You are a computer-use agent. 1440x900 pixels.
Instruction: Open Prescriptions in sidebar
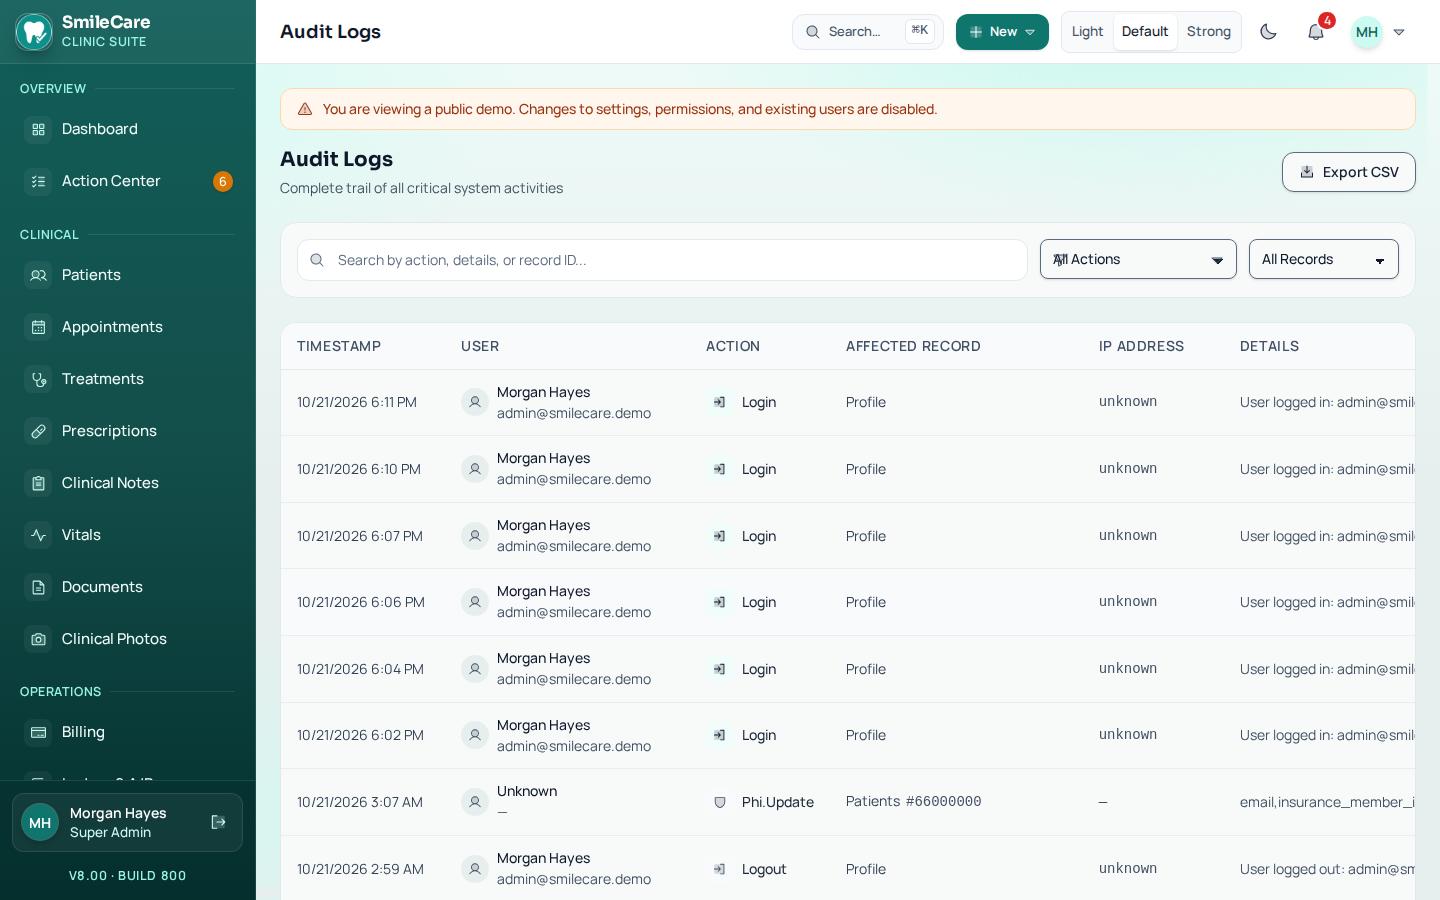(128, 431)
